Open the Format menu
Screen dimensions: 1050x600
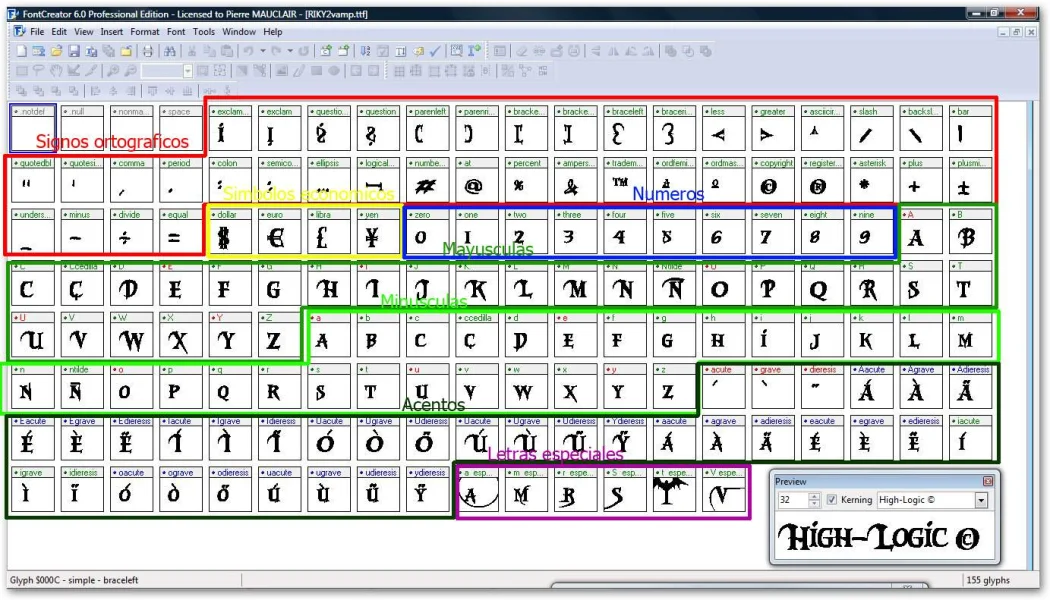(x=145, y=31)
